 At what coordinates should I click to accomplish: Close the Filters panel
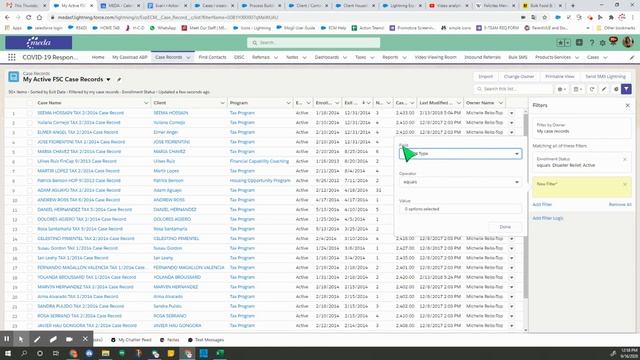pyautogui.click(x=627, y=105)
